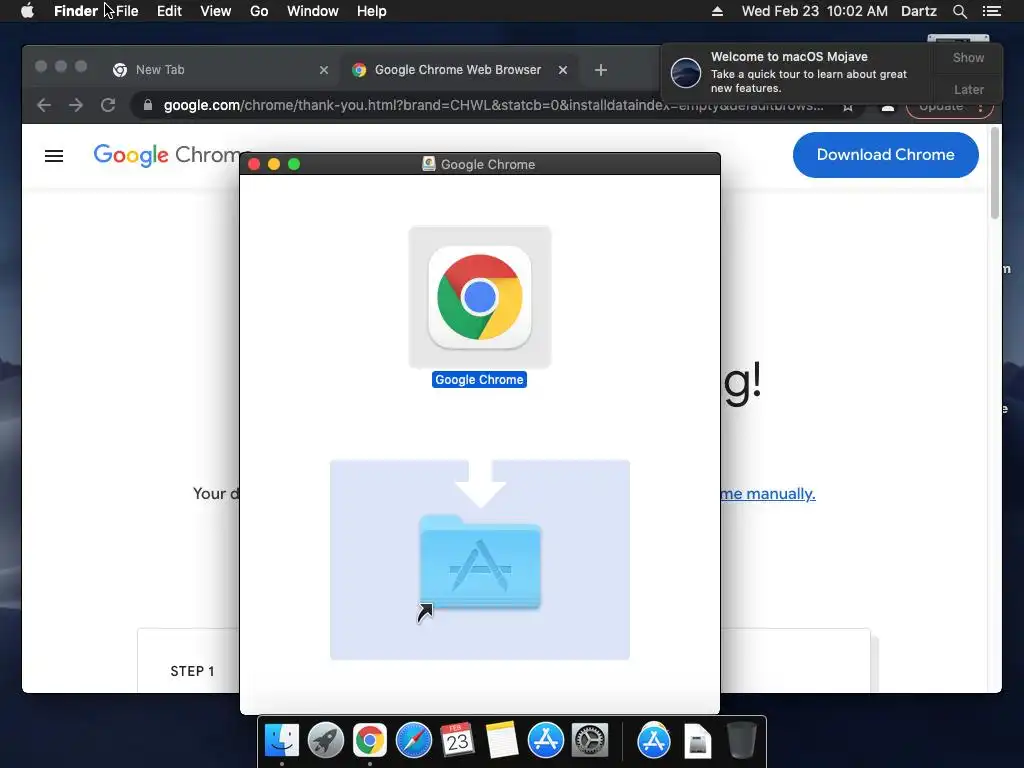Open the Window menu
Image resolution: width=1024 pixels, height=768 pixels.
pos(313,11)
